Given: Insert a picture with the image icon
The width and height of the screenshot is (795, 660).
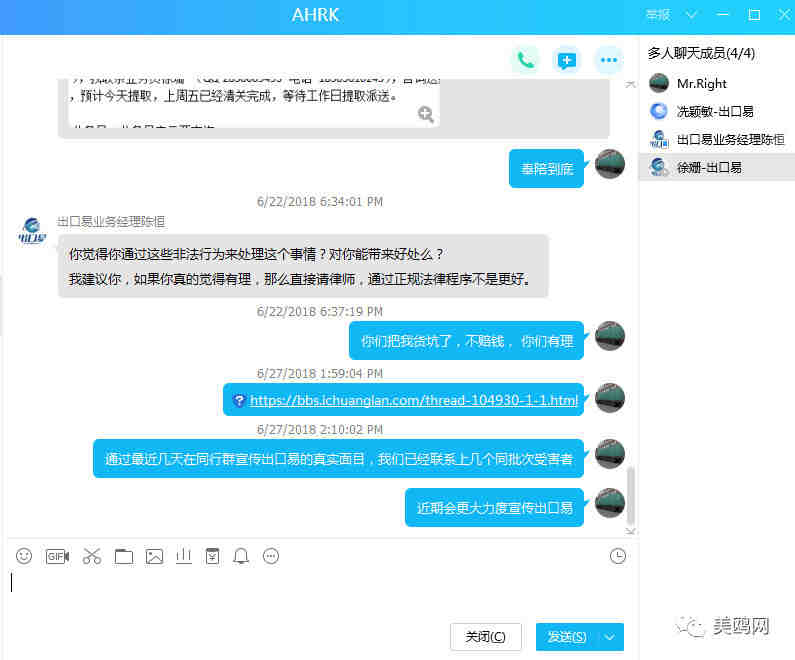Looking at the screenshot, I should pos(154,556).
